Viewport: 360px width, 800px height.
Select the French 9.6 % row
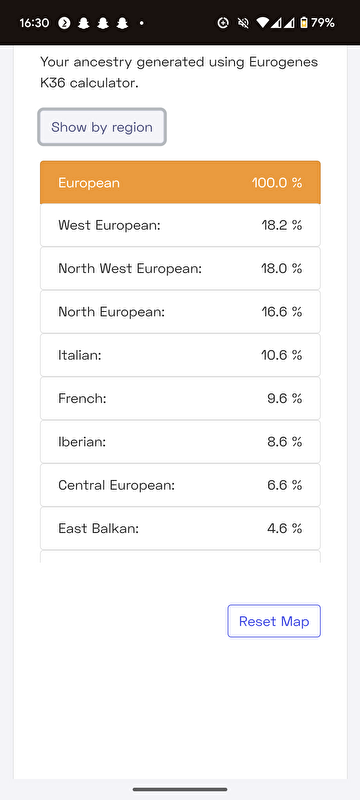click(x=181, y=398)
